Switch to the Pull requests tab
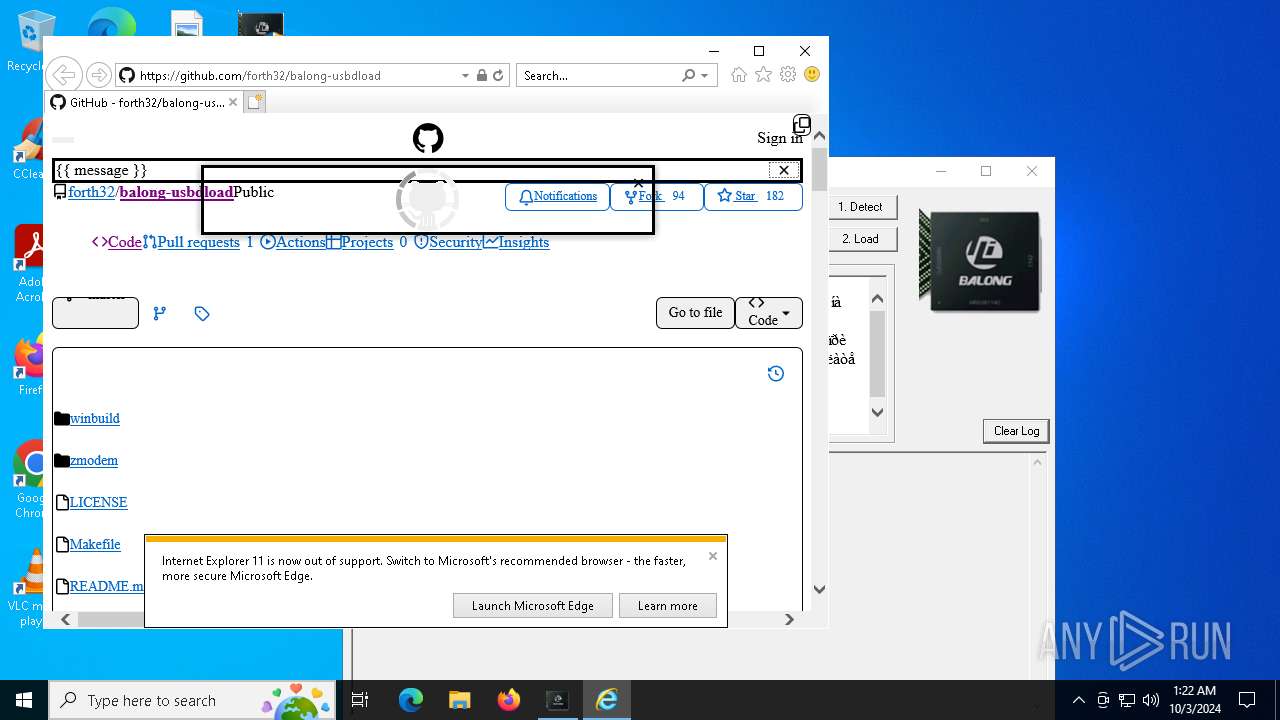1280x720 pixels. tap(198, 242)
